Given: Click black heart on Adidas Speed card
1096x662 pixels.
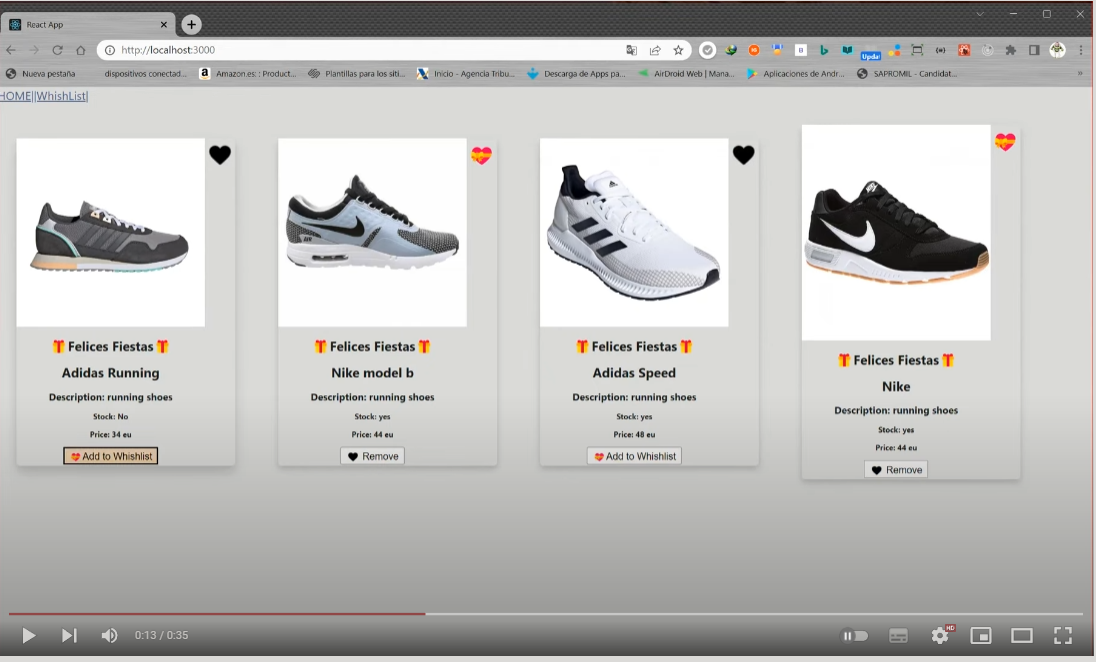Looking at the screenshot, I should (743, 155).
